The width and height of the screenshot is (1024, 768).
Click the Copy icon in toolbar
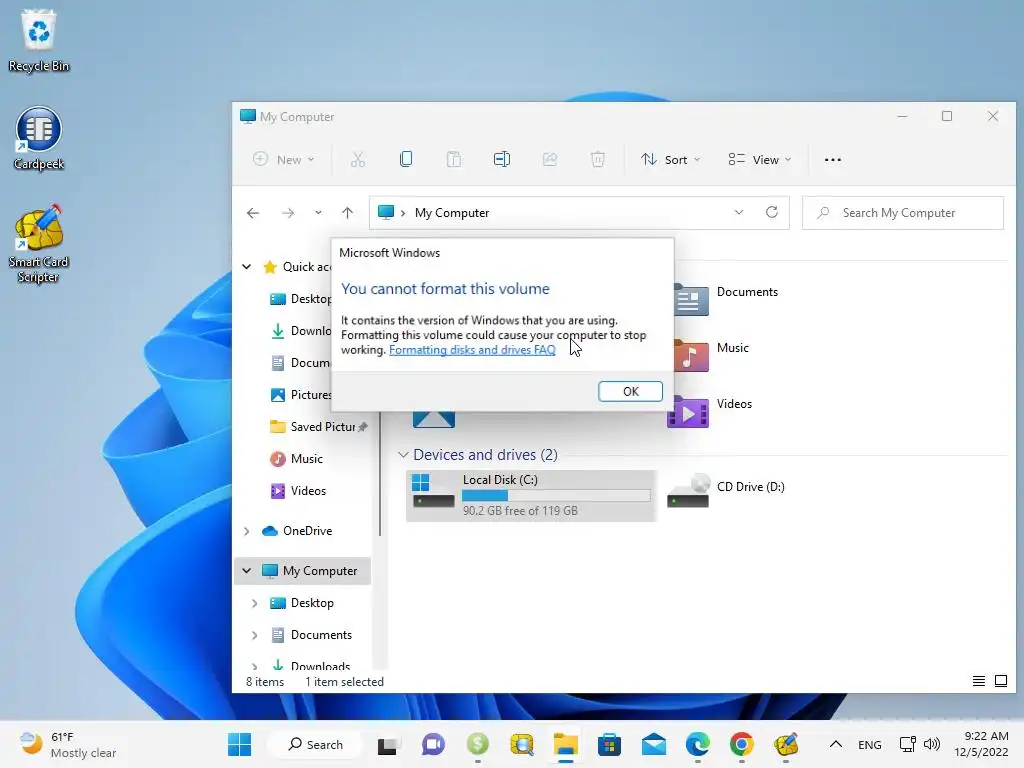(406, 159)
